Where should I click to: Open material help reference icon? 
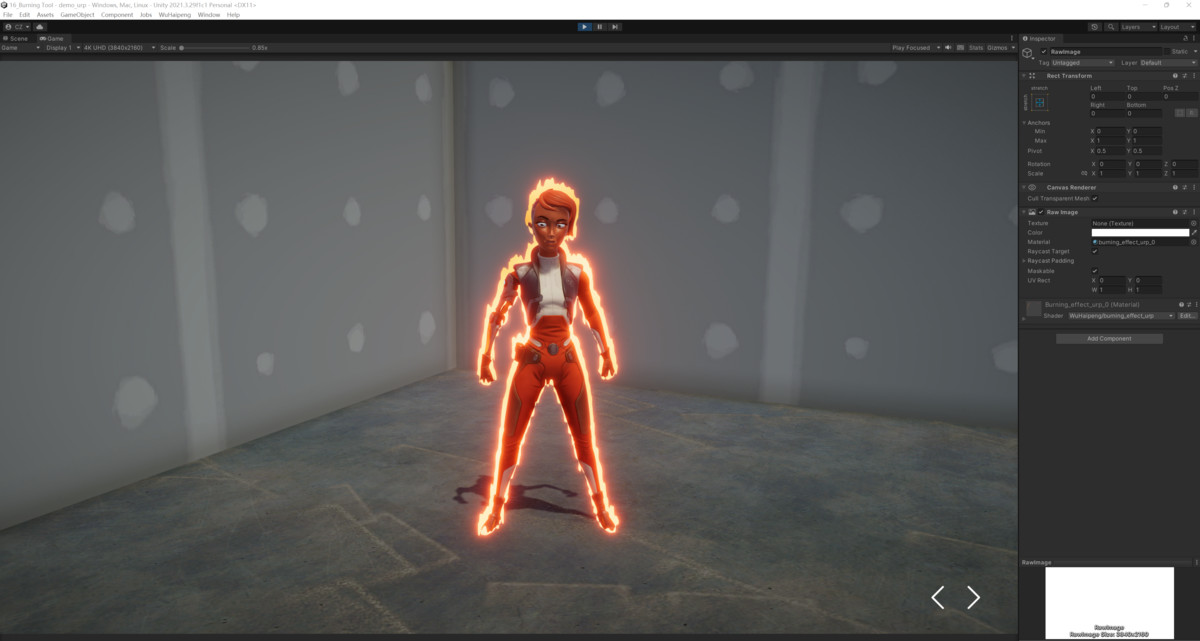pos(1181,305)
